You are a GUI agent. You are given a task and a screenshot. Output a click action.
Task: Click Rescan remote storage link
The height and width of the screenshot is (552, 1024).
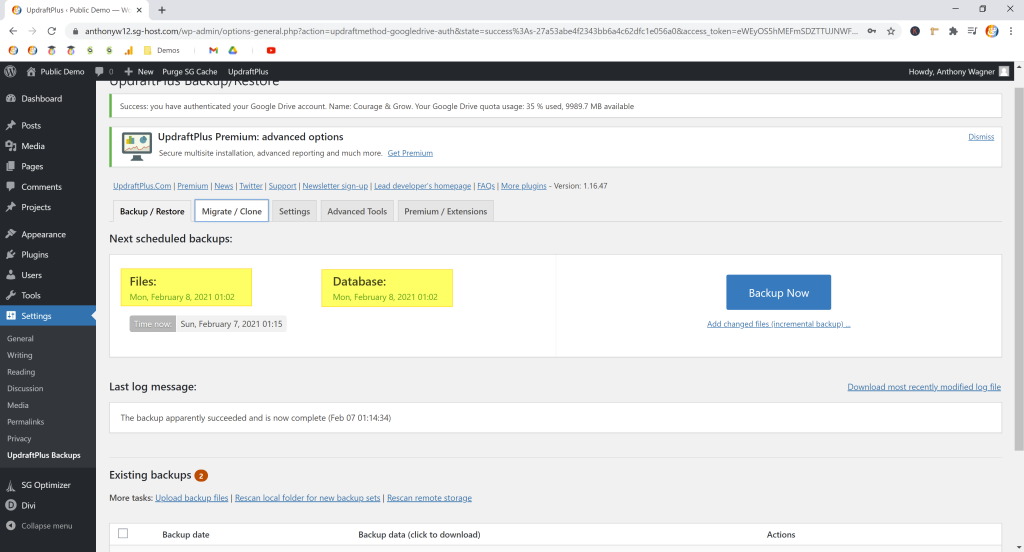(x=429, y=498)
